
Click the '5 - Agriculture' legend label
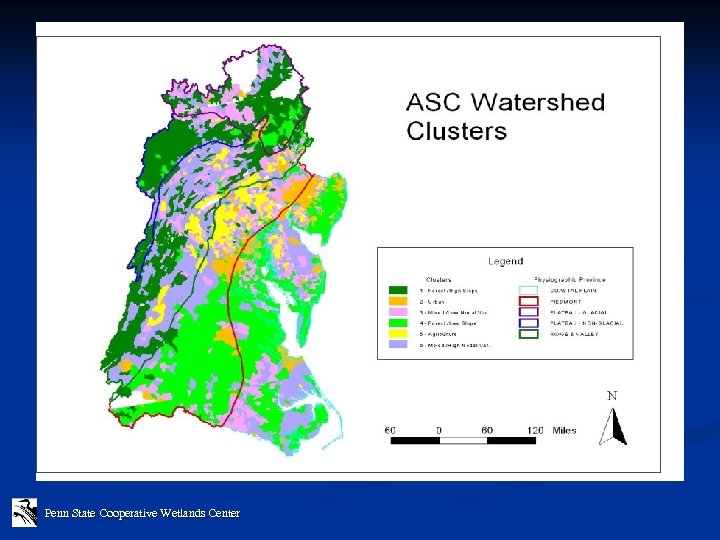coord(438,334)
